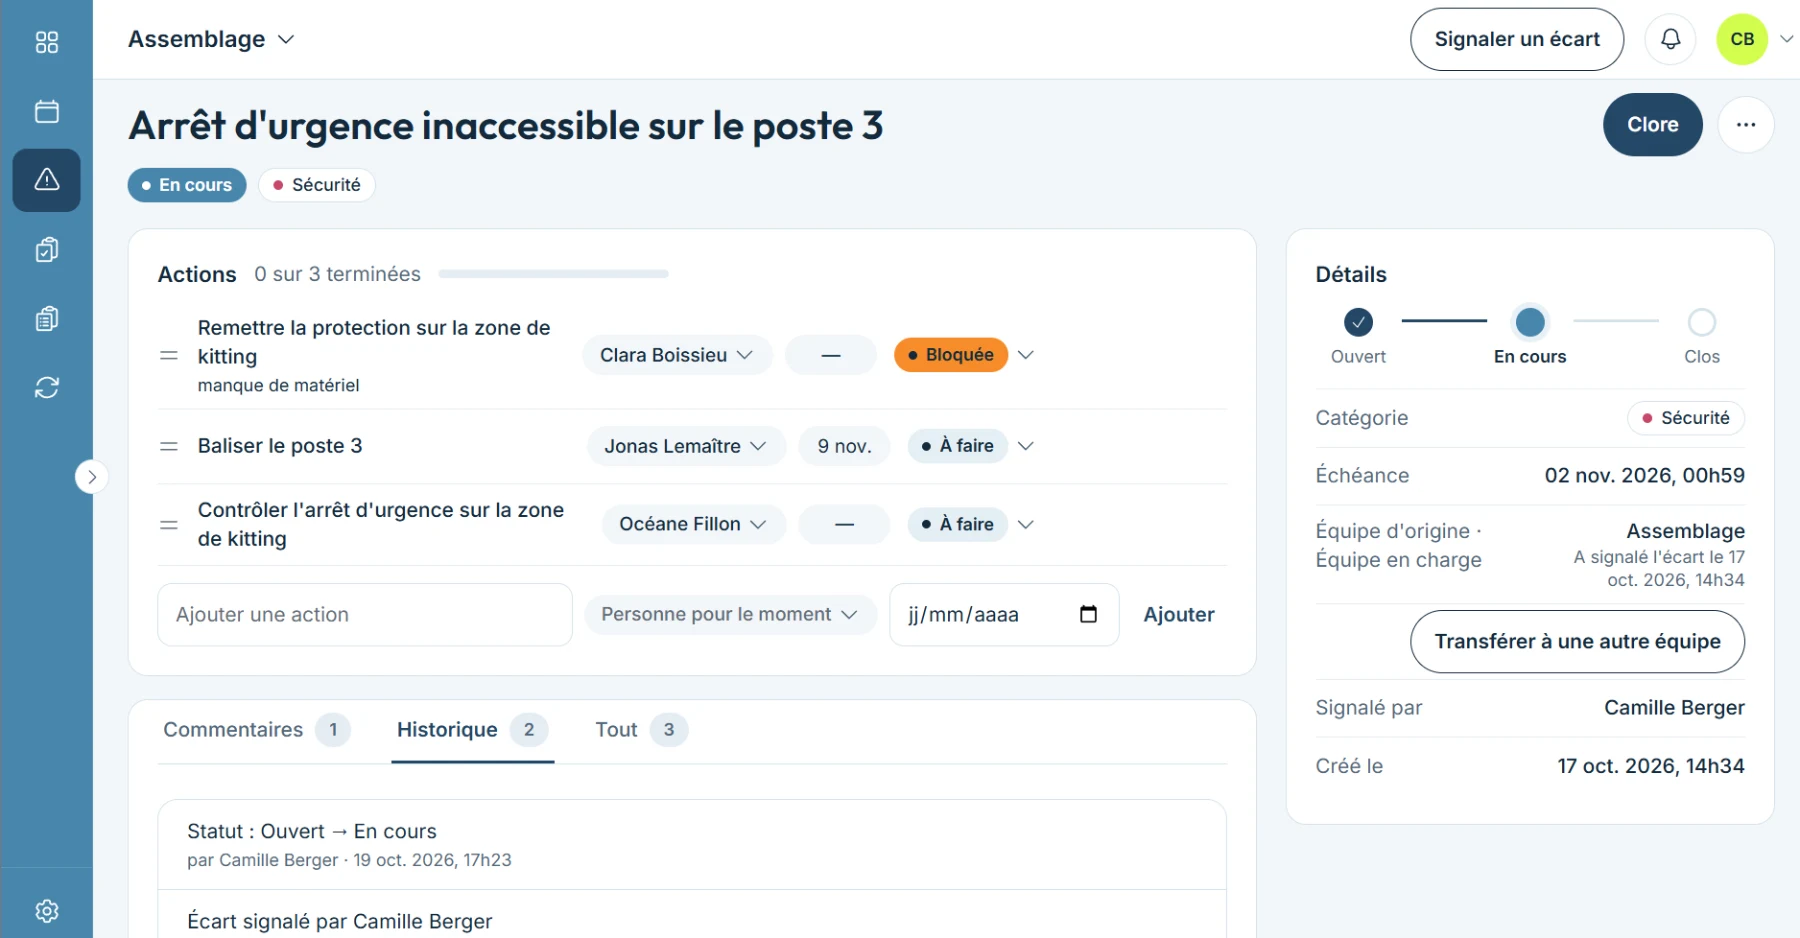
Task: Switch to the Historique tab
Action: click(x=472, y=730)
